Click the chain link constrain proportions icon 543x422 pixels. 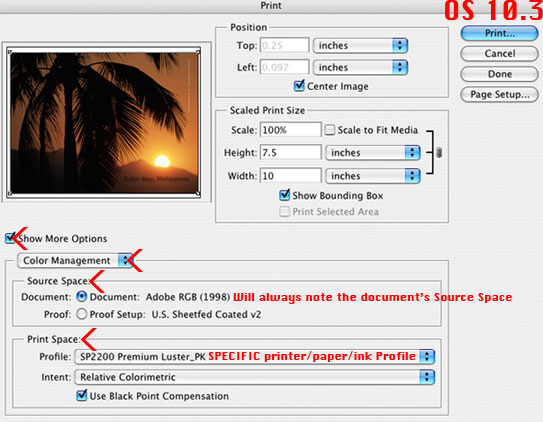coord(439,152)
